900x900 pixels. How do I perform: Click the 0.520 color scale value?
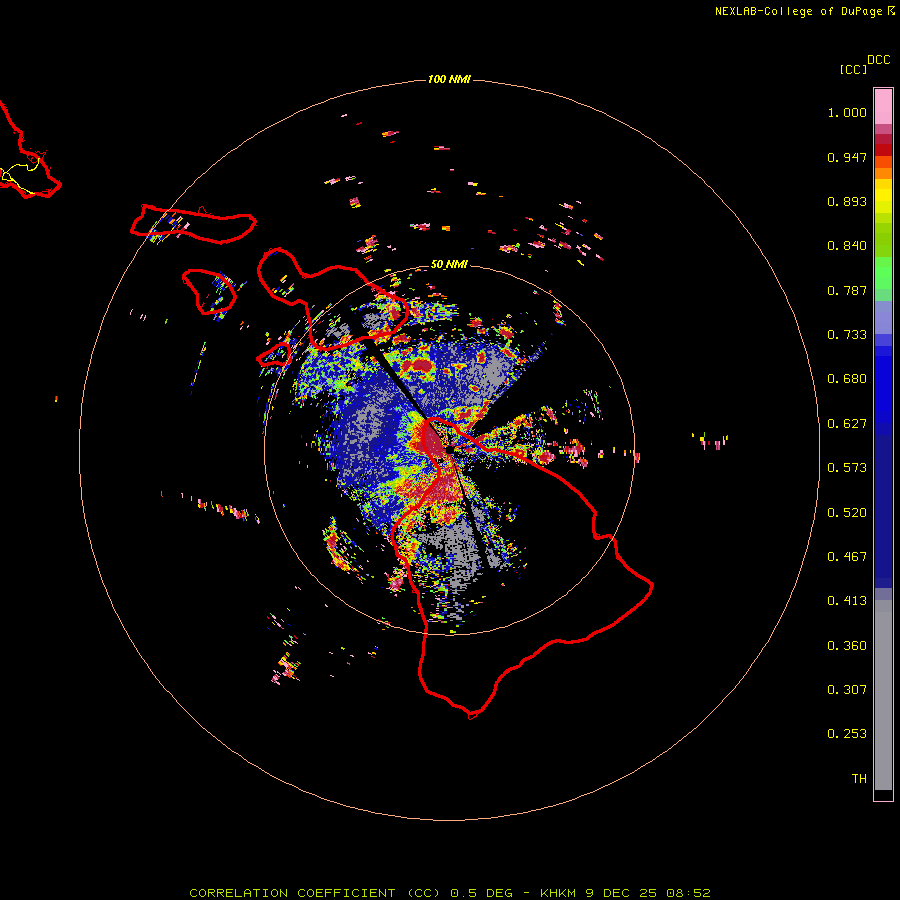[847, 513]
